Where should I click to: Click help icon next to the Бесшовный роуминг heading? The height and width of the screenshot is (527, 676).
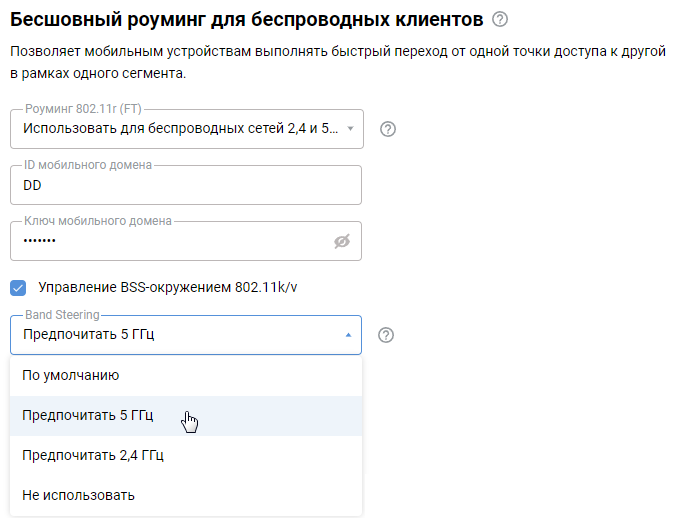(500, 19)
